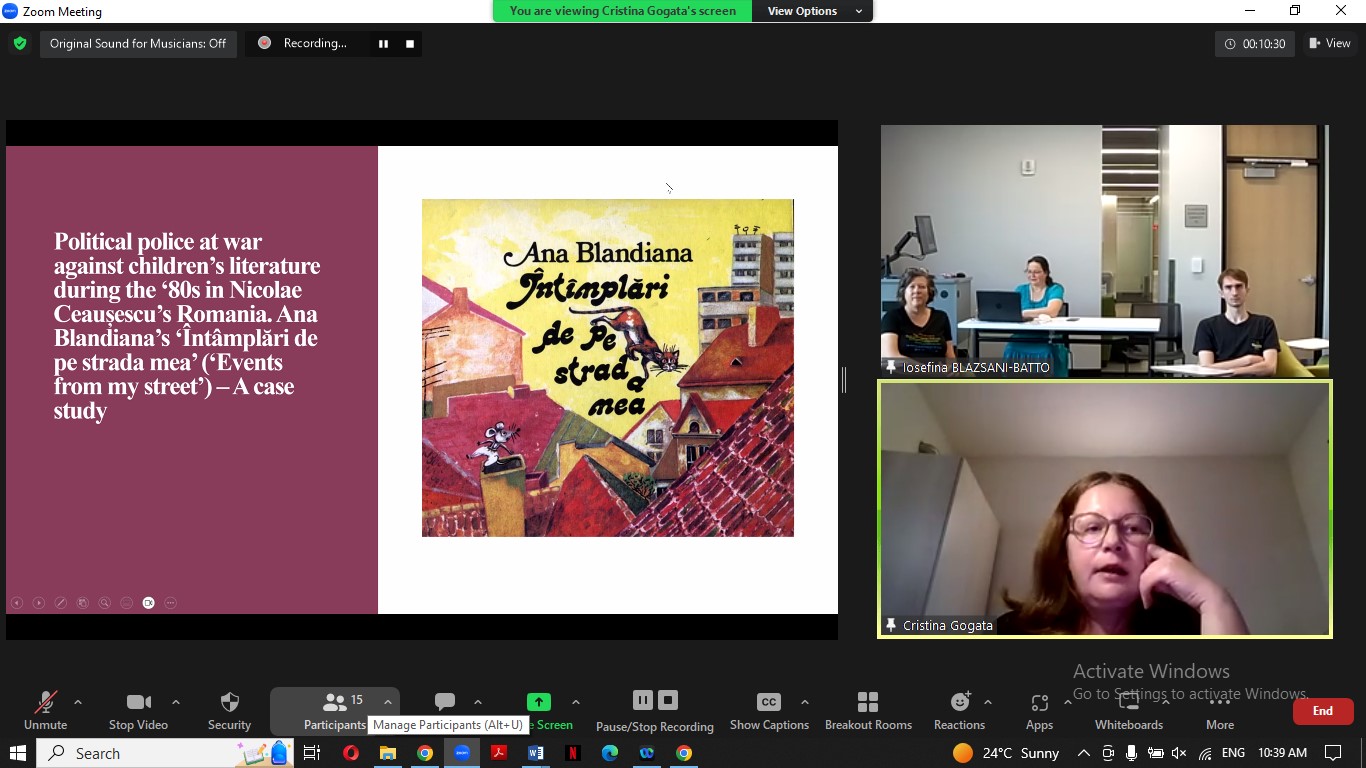
Task: Stop Video camera button
Action: (x=138, y=711)
